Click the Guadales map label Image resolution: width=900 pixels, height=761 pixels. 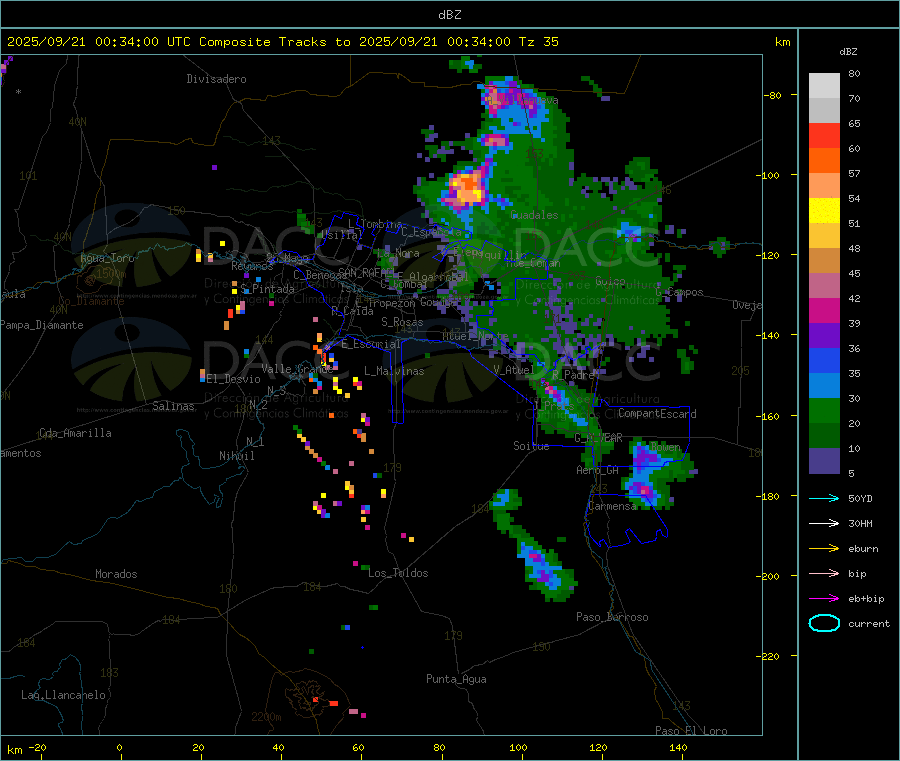click(534, 215)
